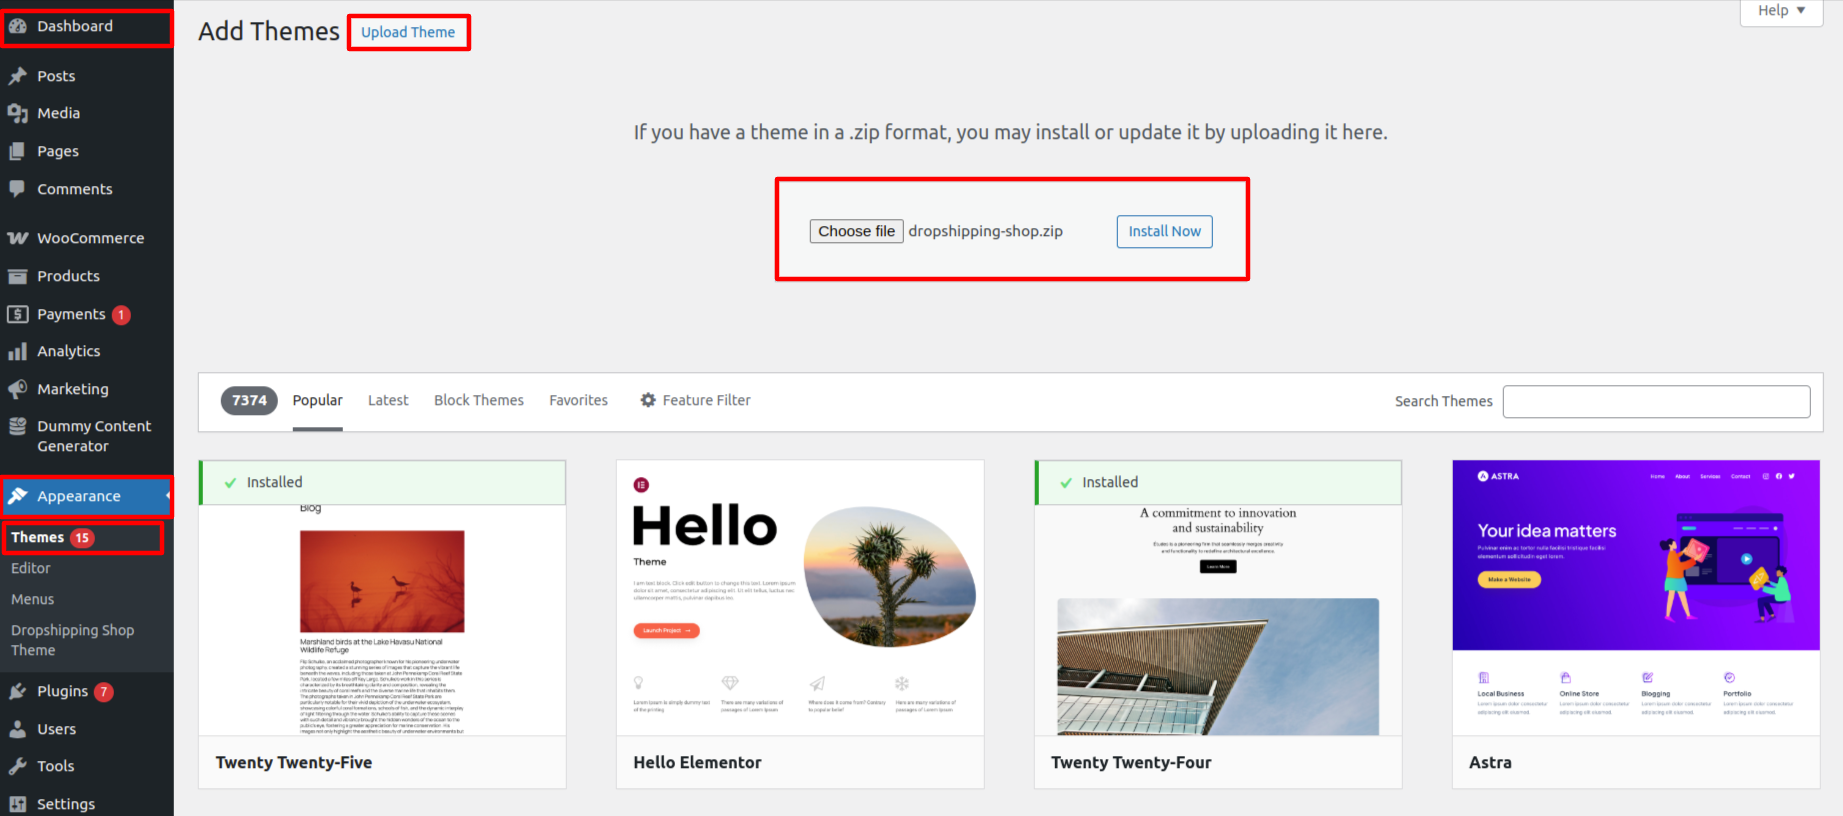The width and height of the screenshot is (1843, 816).
Task: Click the Installed label on Twenty Twenty-Four
Action: [x=1110, y=482]
